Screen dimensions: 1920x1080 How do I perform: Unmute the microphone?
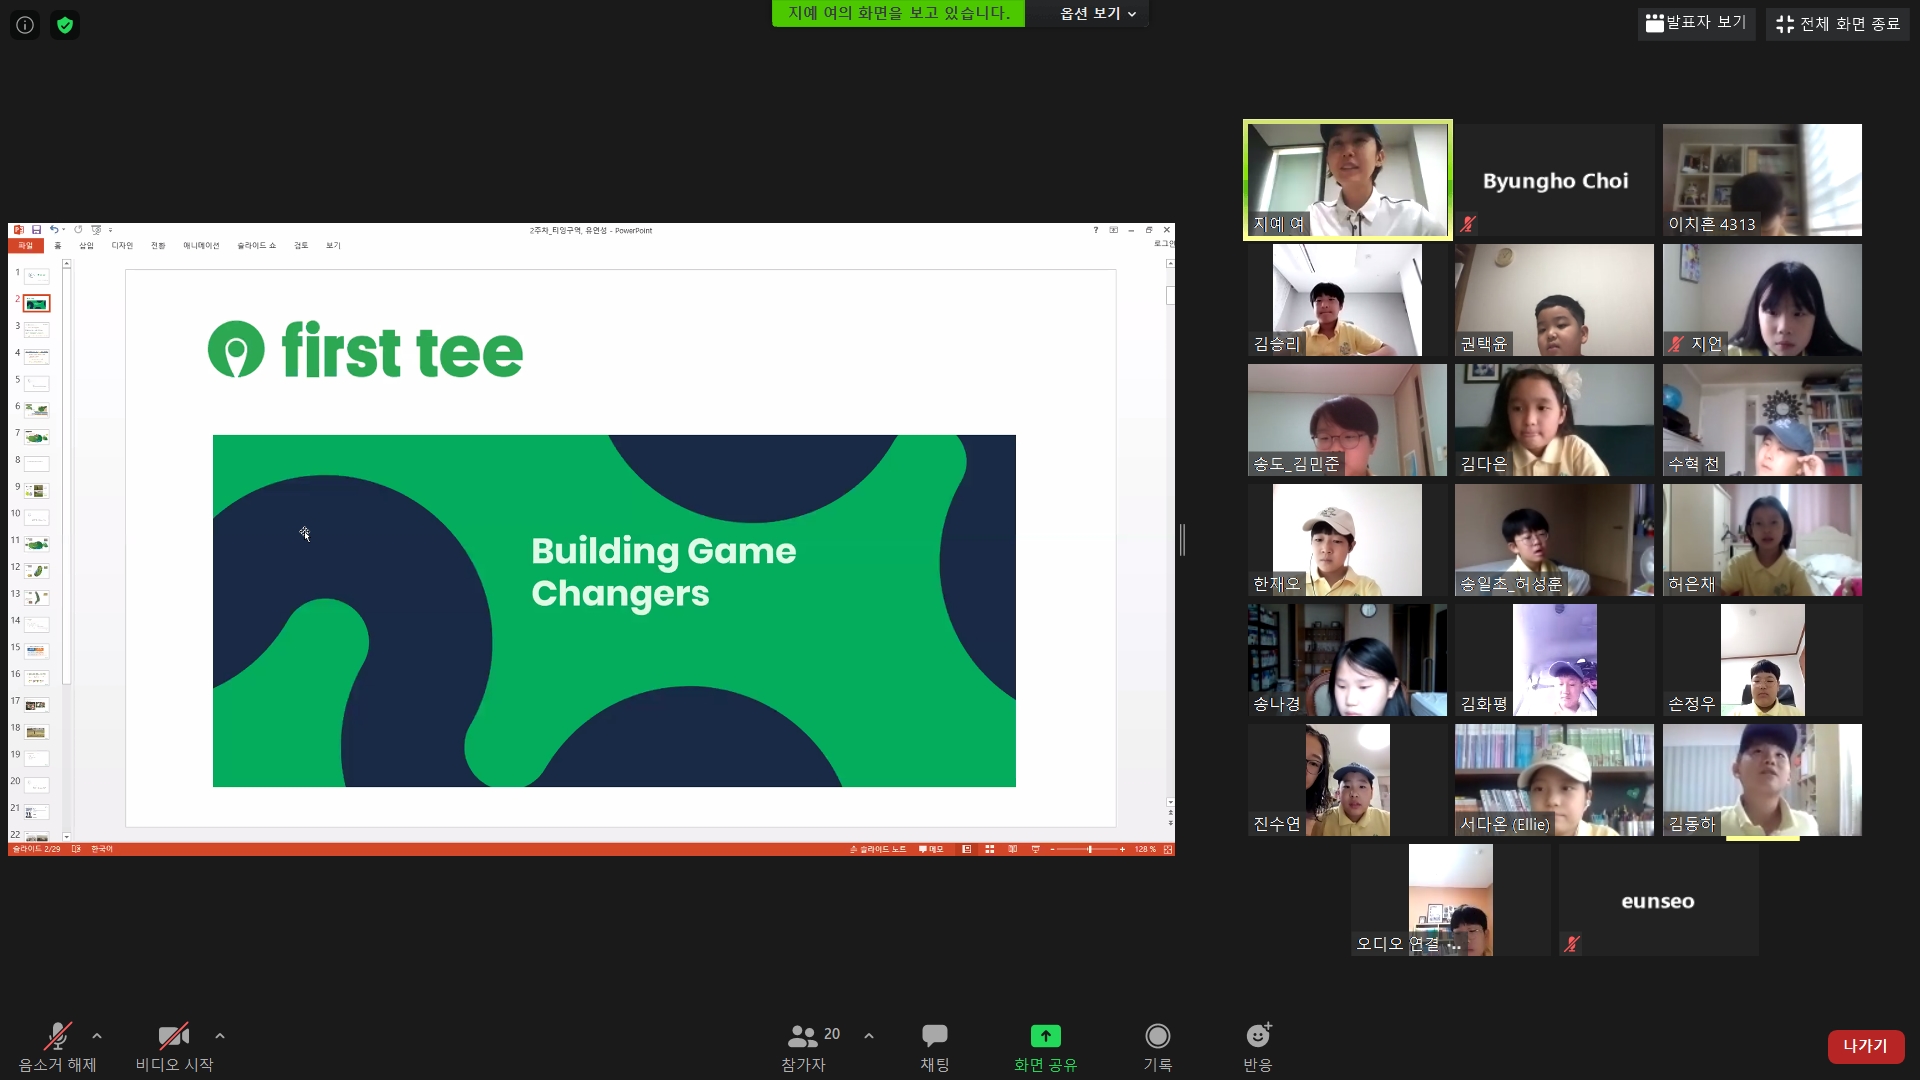click(57, 1037)
